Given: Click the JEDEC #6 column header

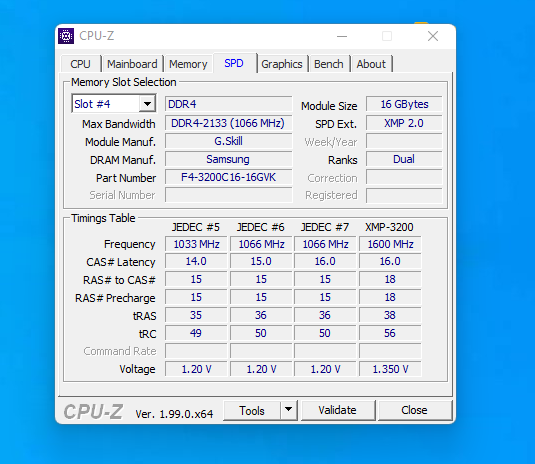Looking at the screenshot, I should [x=261, y=227].
